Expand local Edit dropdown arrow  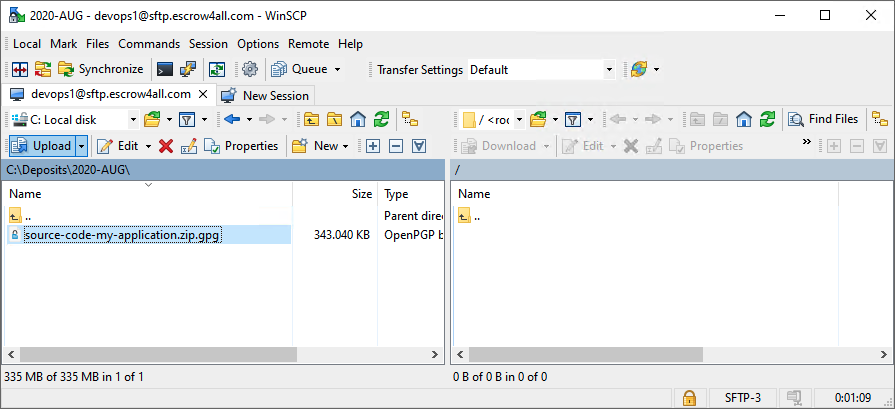point(148,146)
